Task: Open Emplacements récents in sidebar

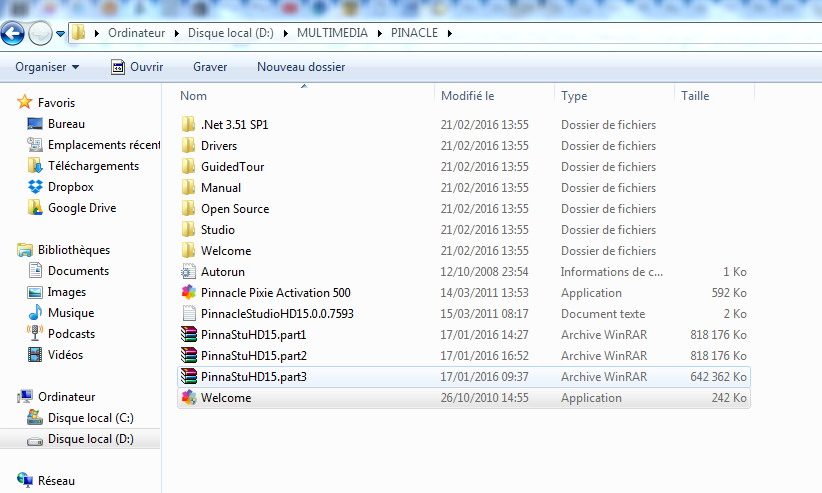Action: click(104, 145)
